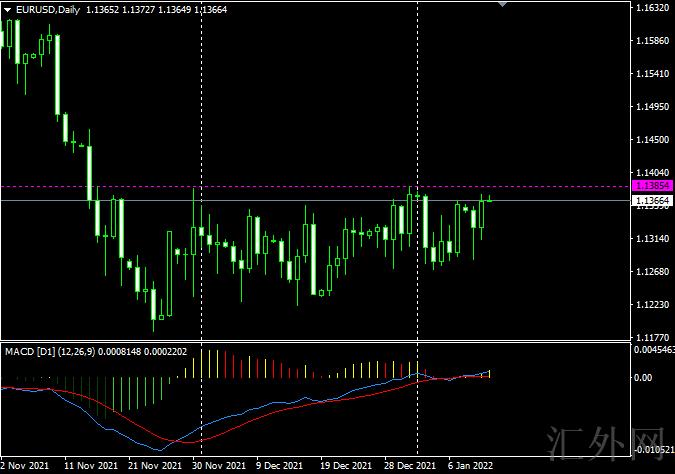Click the 30 Nov 2021 date label
This screenshot has height=474, width=675.
point(218,466)
